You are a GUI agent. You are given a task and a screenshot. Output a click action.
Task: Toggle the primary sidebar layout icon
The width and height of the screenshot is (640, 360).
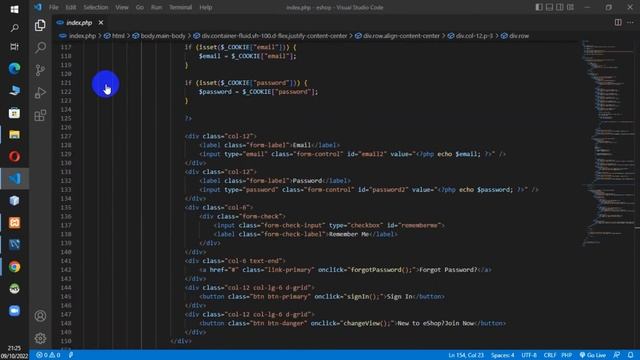(x=539, y=7)
